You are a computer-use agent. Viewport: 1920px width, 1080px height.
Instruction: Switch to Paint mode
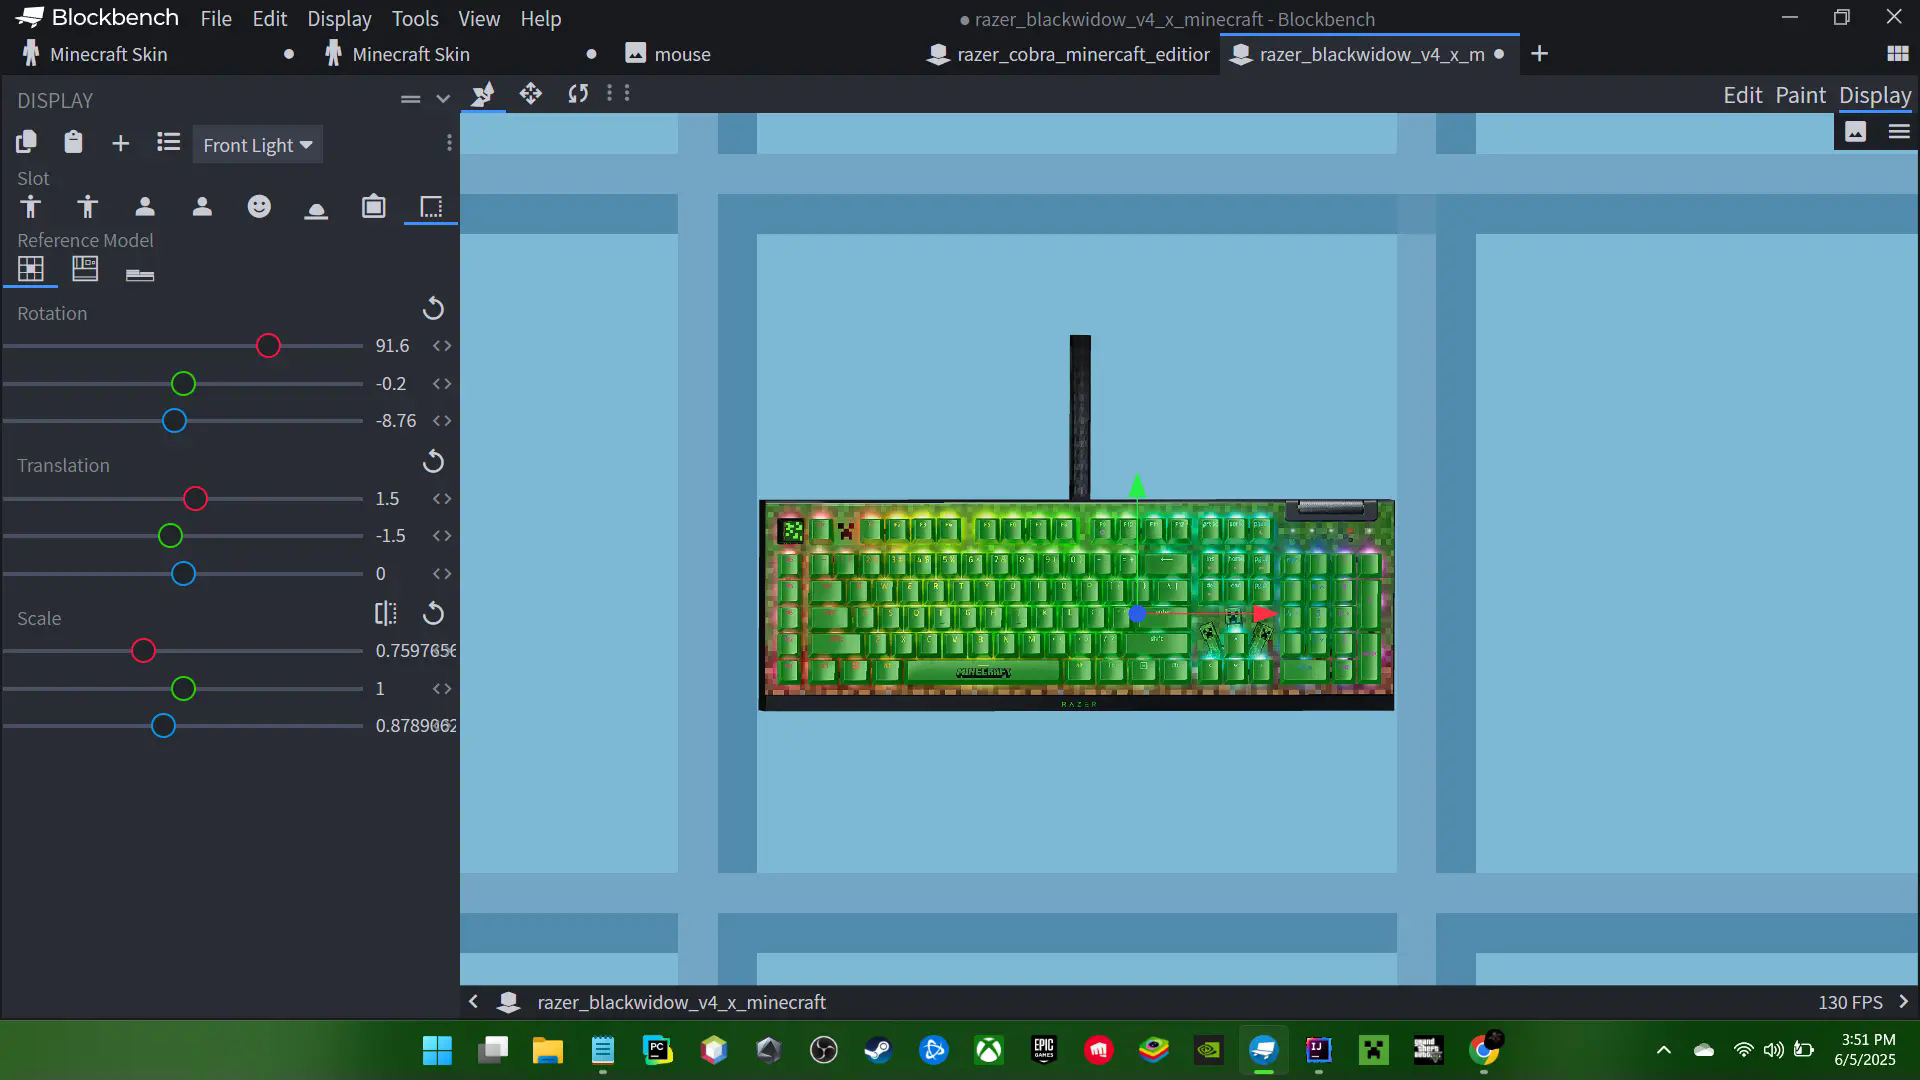pyautogui.click(x=1800, y=95)
